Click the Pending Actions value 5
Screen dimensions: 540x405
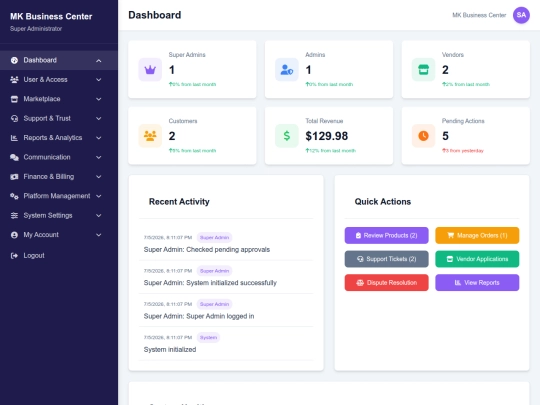point(445,136)
